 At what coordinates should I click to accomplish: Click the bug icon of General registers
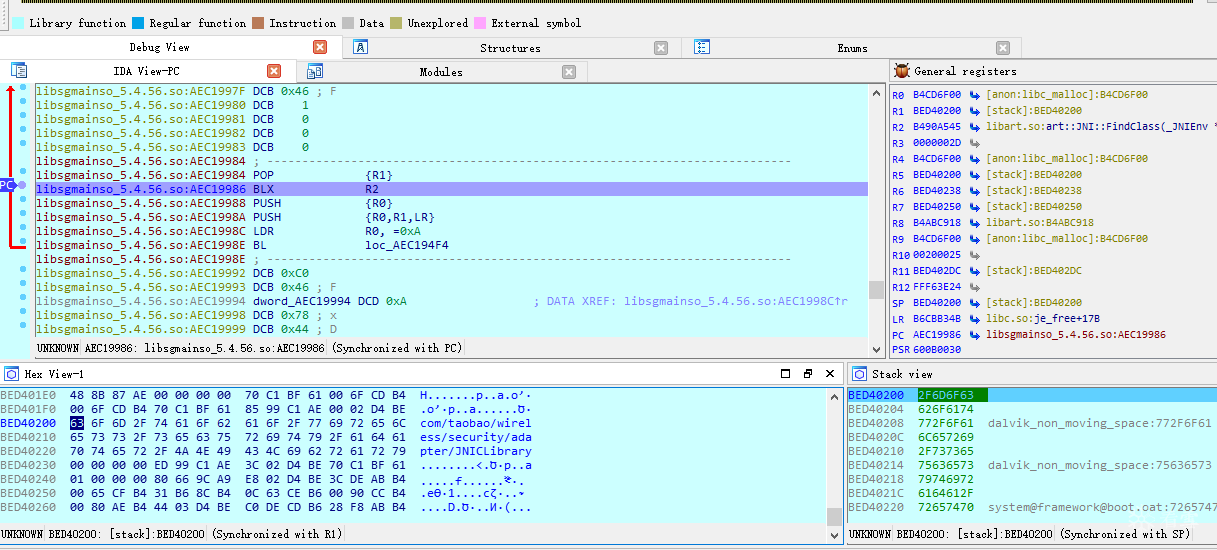902,71
